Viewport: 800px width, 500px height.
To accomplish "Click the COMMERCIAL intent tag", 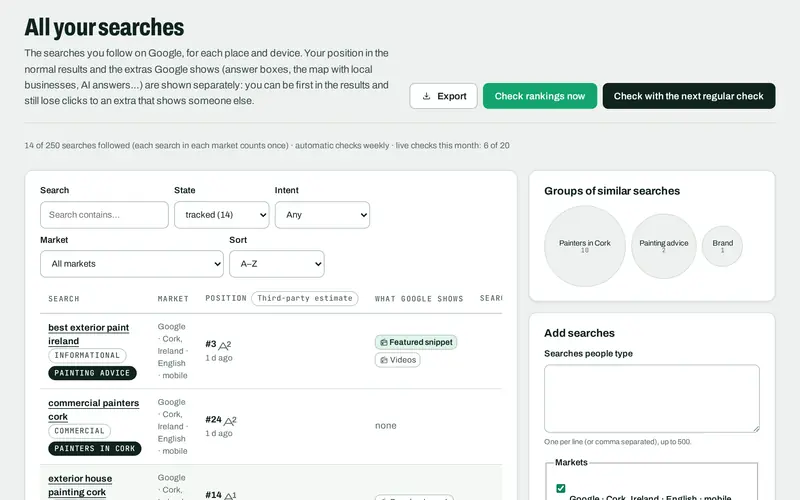I will (79, 431).
